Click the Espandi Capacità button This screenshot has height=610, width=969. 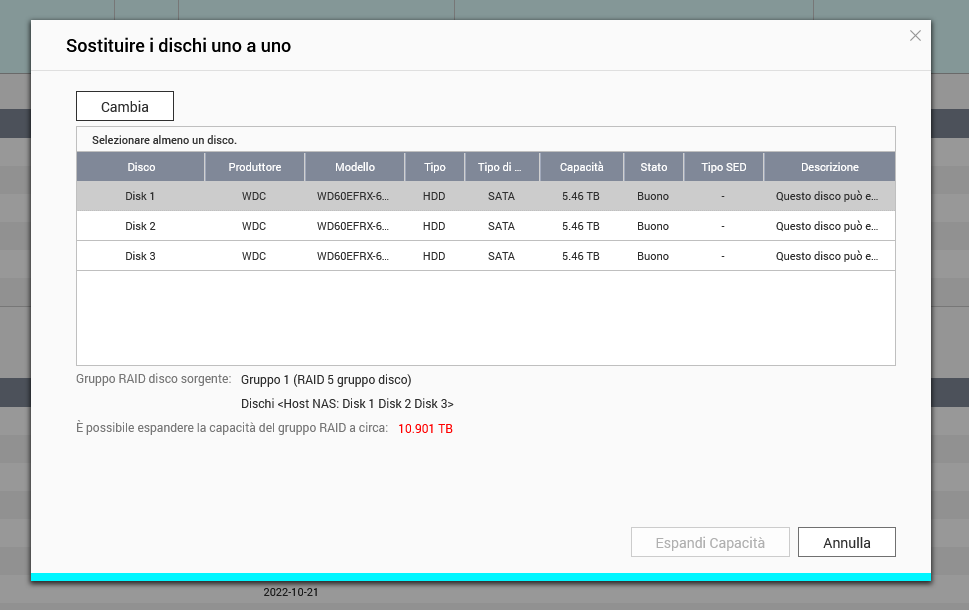coord(710,543)
